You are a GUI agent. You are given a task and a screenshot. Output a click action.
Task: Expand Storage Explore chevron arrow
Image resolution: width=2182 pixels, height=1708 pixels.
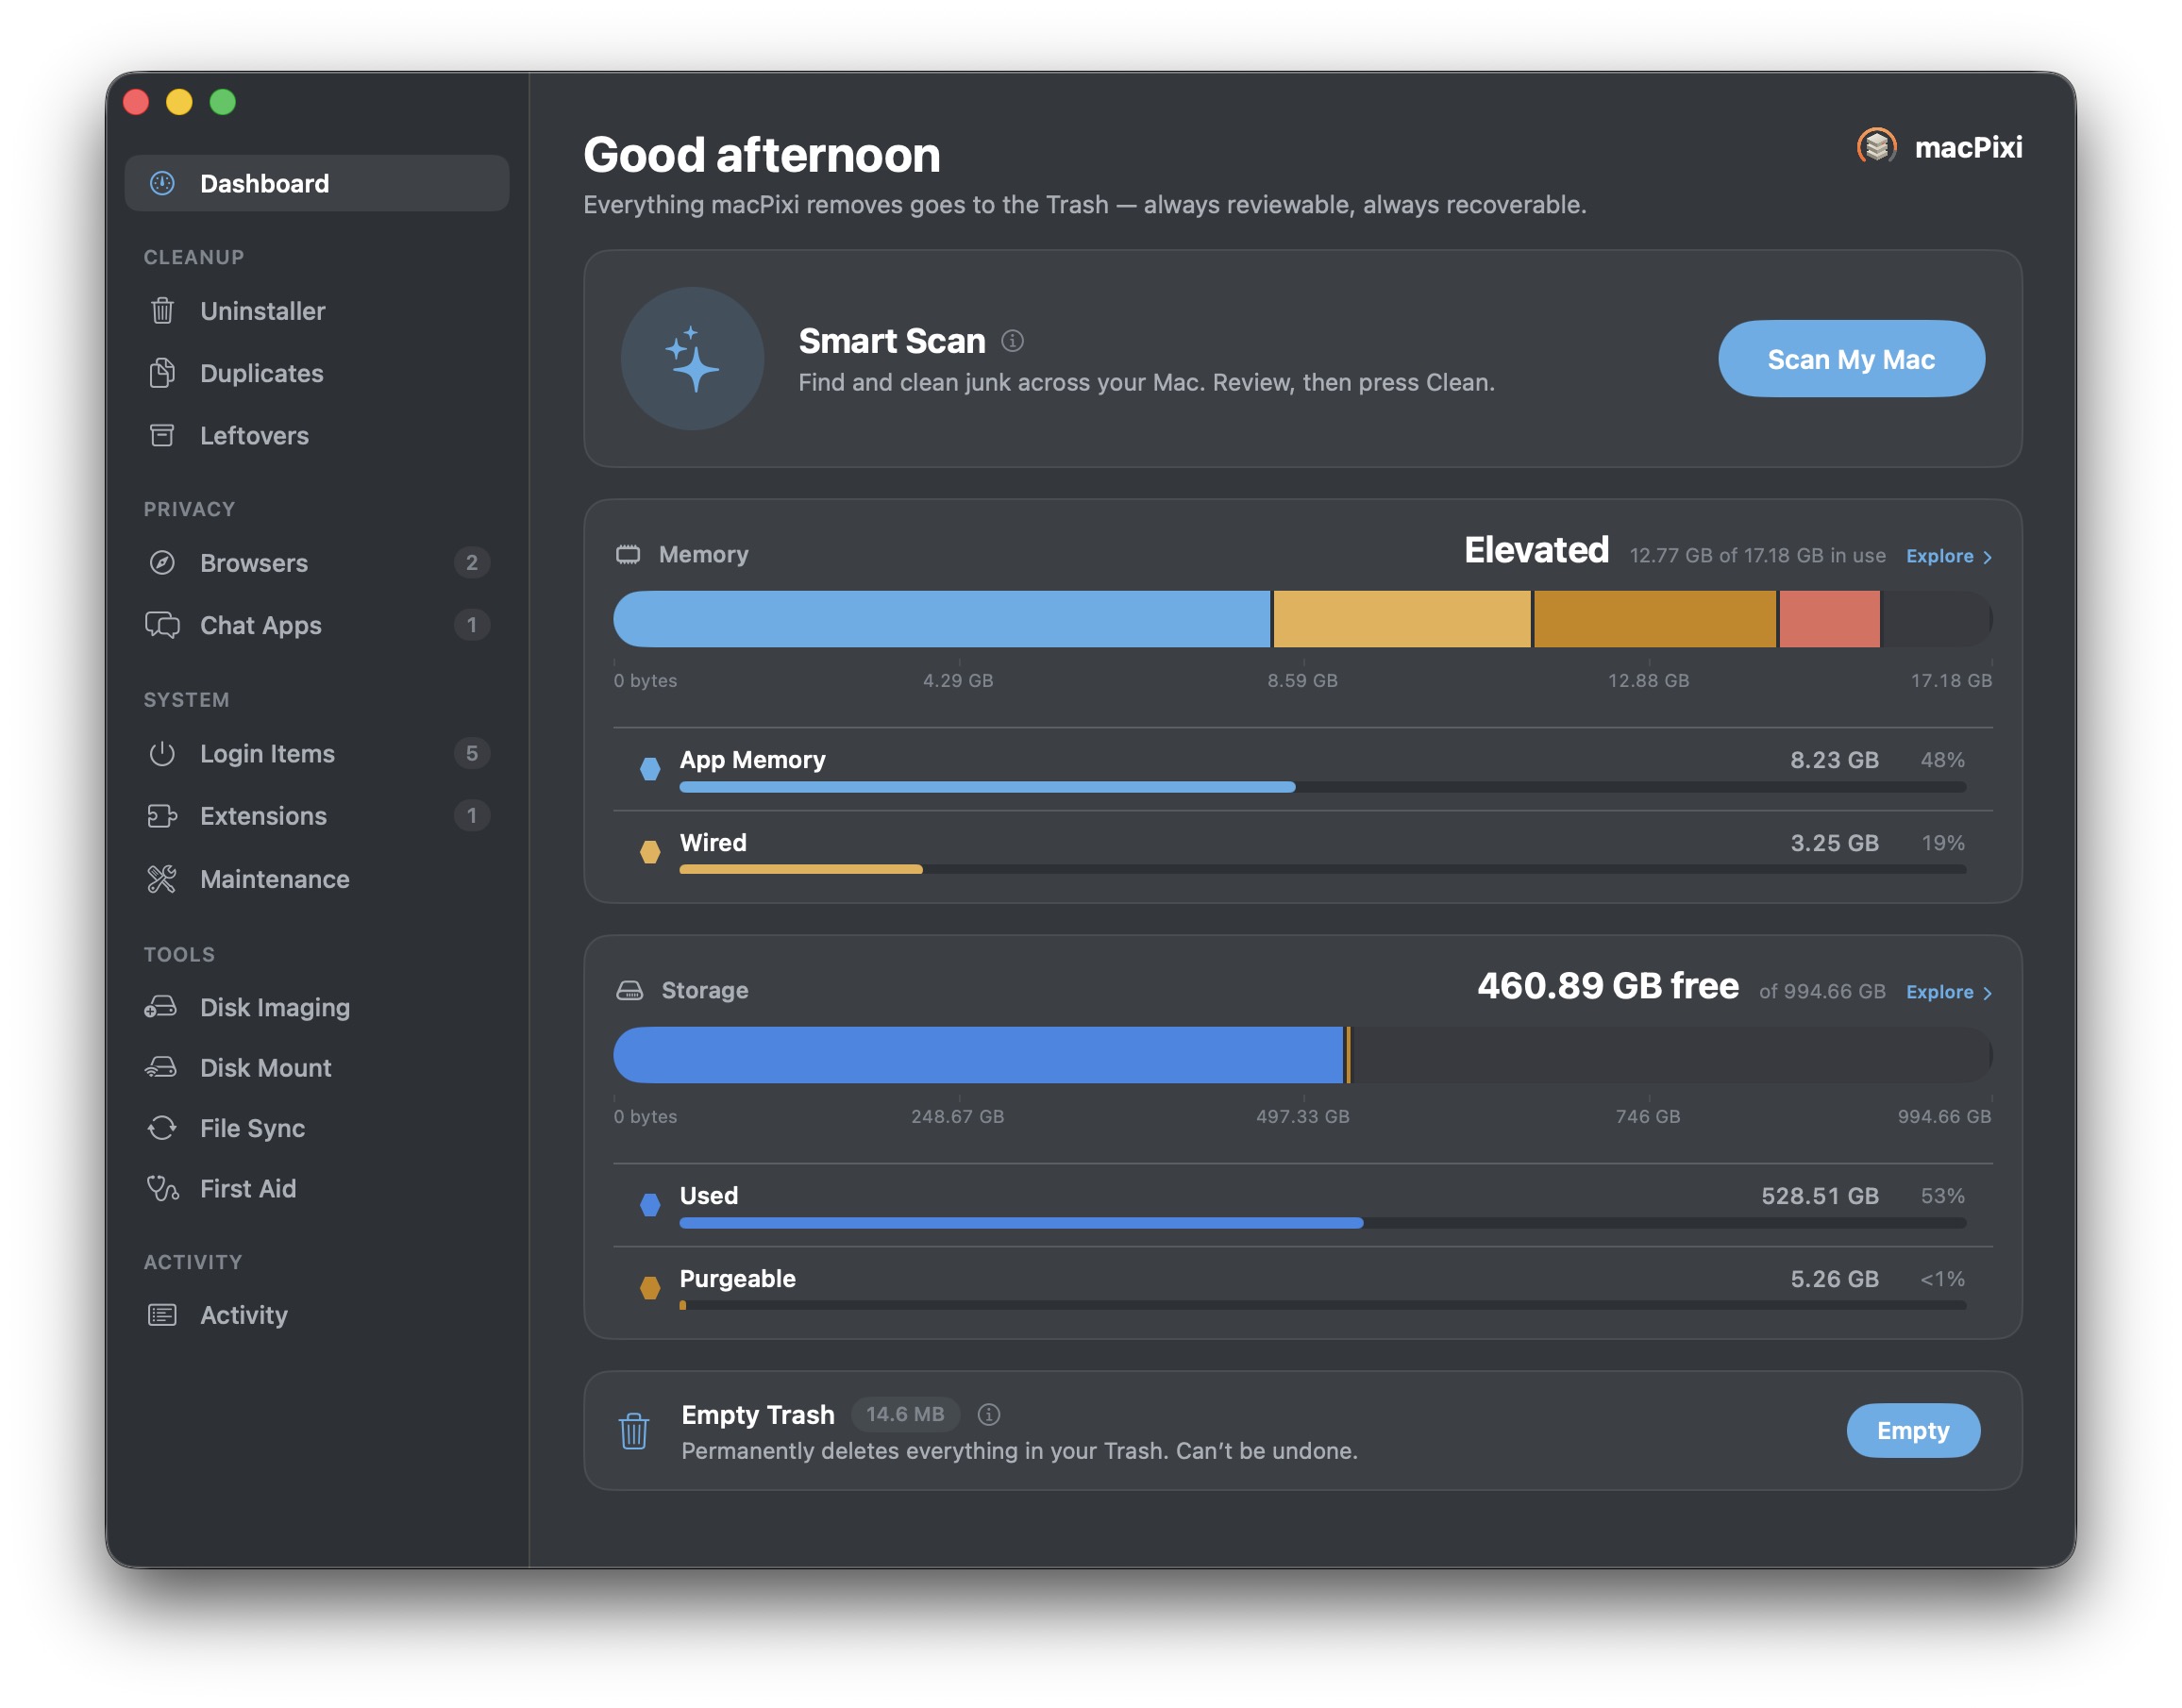1987,993
